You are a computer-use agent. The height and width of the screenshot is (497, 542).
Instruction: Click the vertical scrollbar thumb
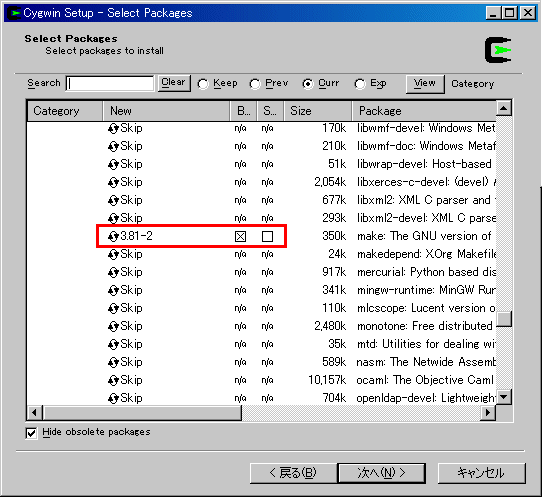pyautogui.click(x=504, y=319)
